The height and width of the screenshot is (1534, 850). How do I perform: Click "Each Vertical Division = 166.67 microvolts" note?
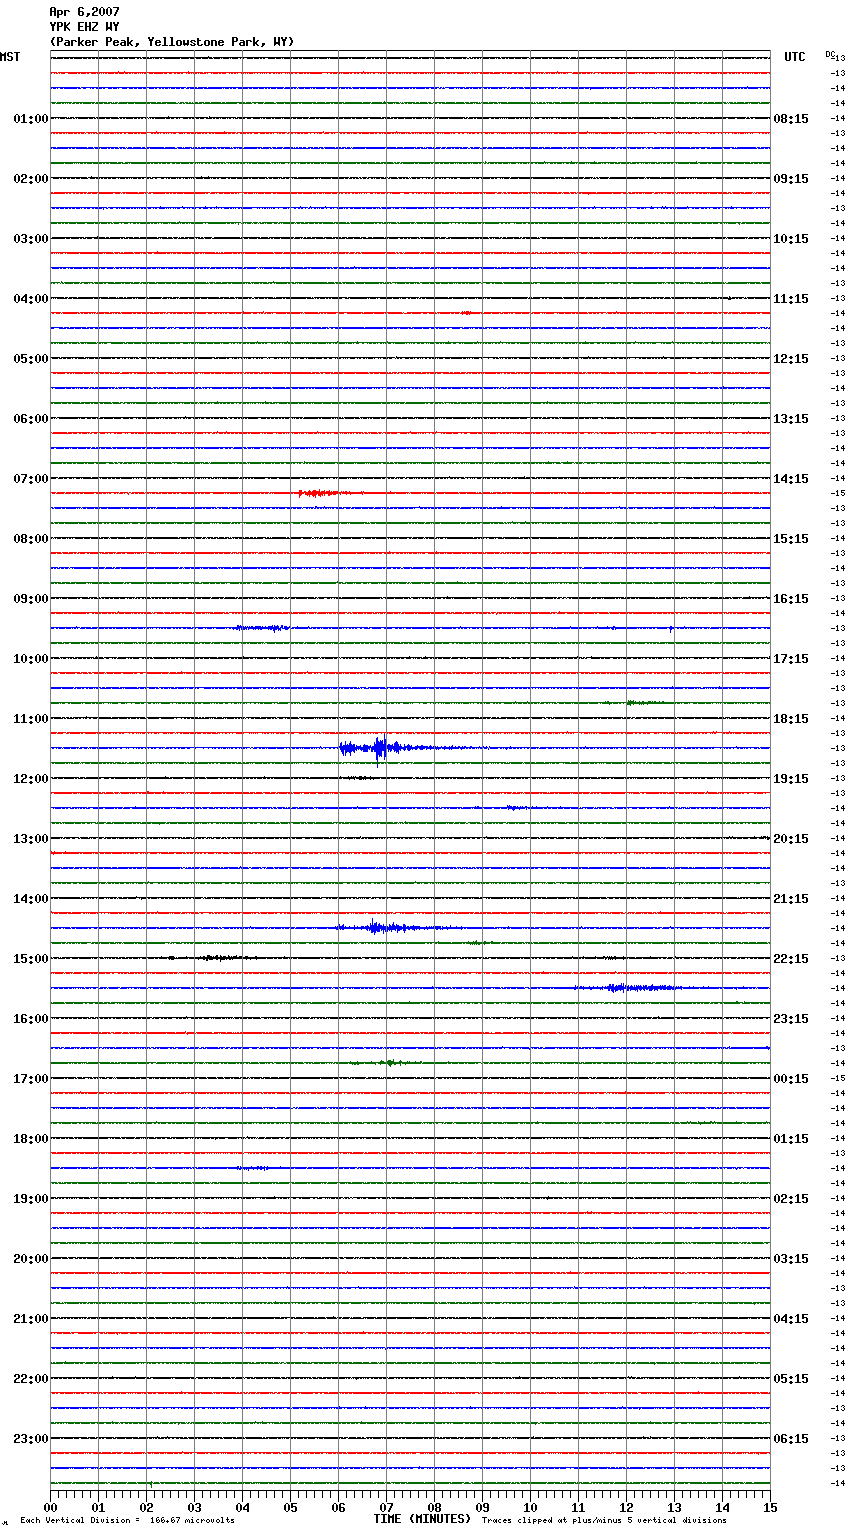point(127,1521)
